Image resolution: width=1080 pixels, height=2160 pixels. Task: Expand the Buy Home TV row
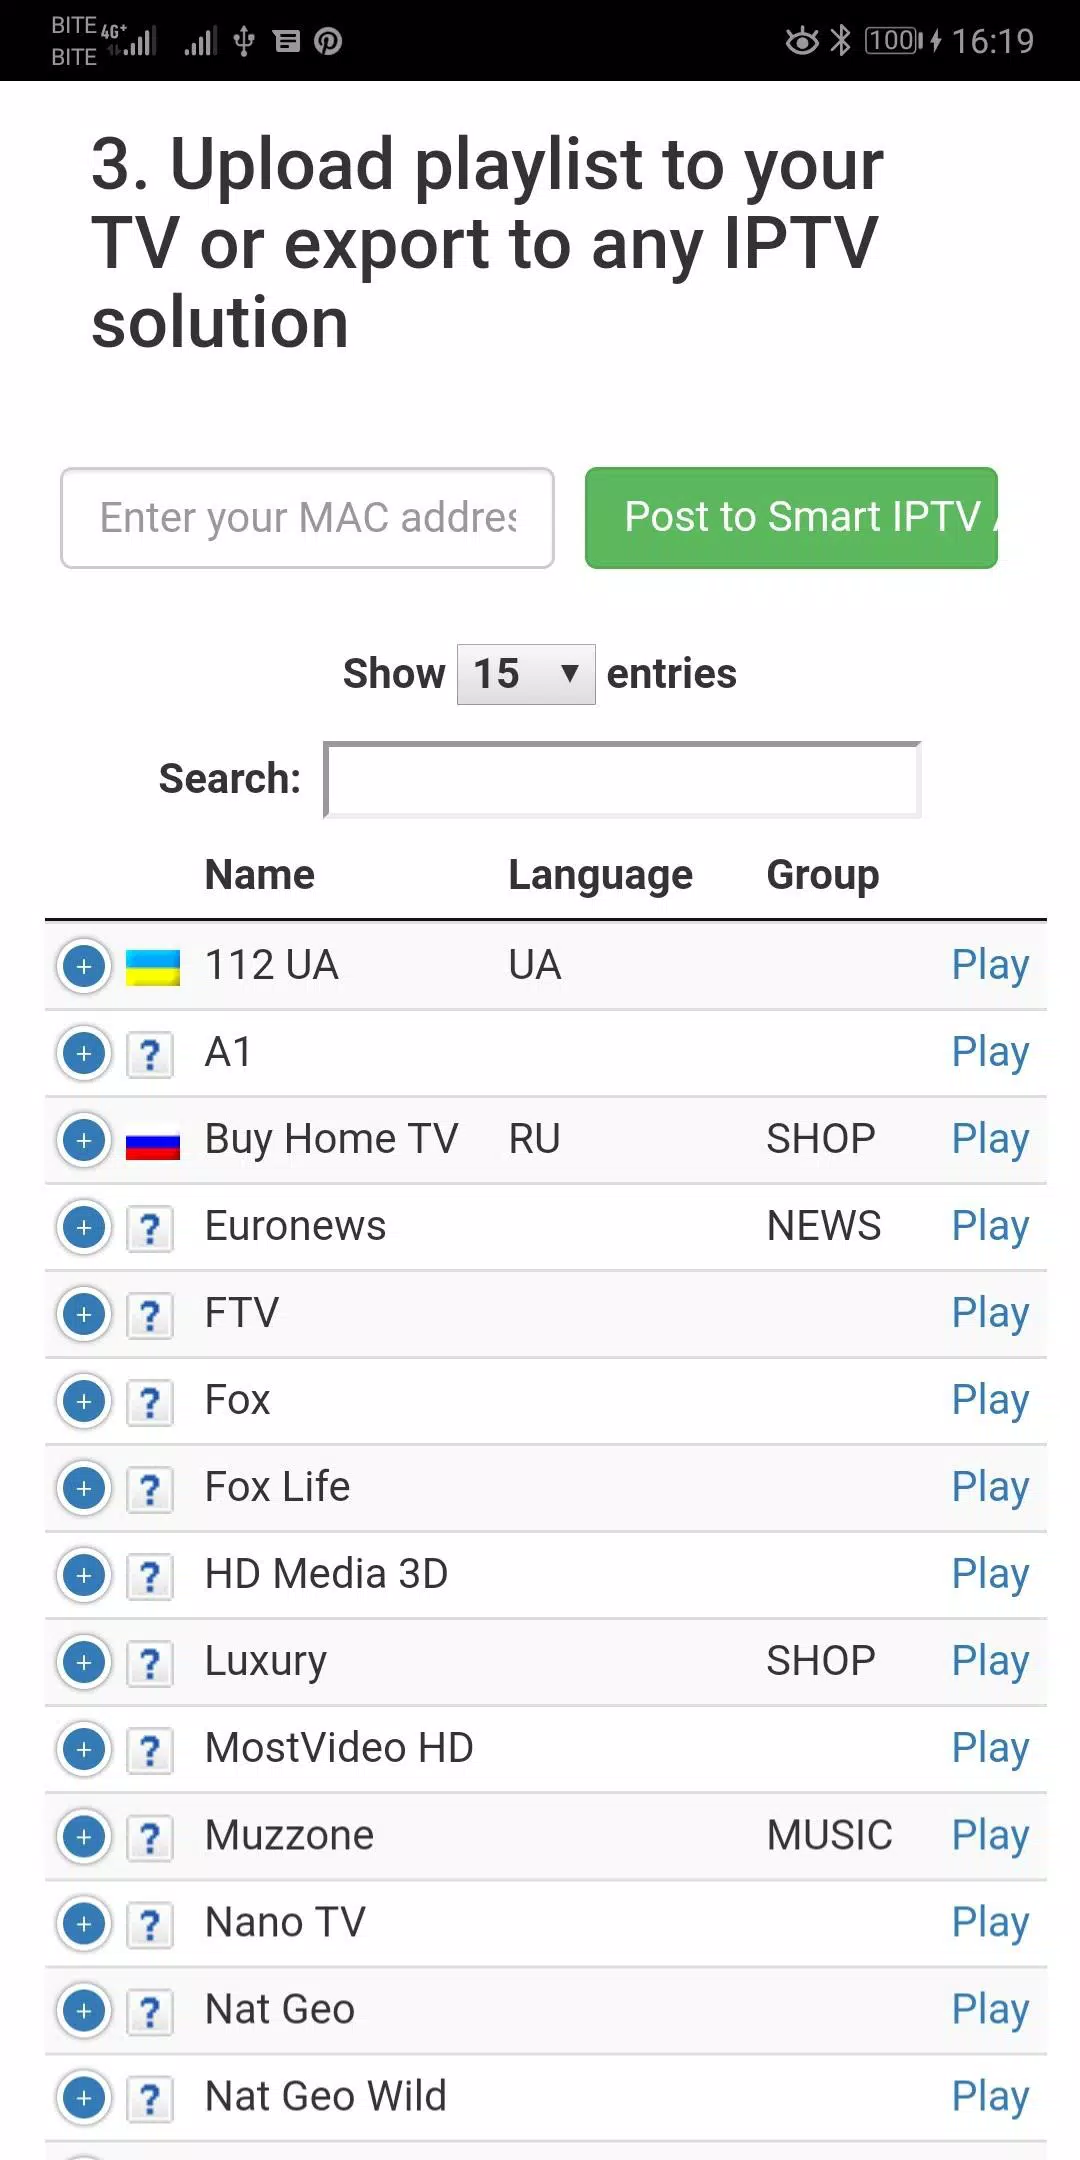click(84, 1140)
